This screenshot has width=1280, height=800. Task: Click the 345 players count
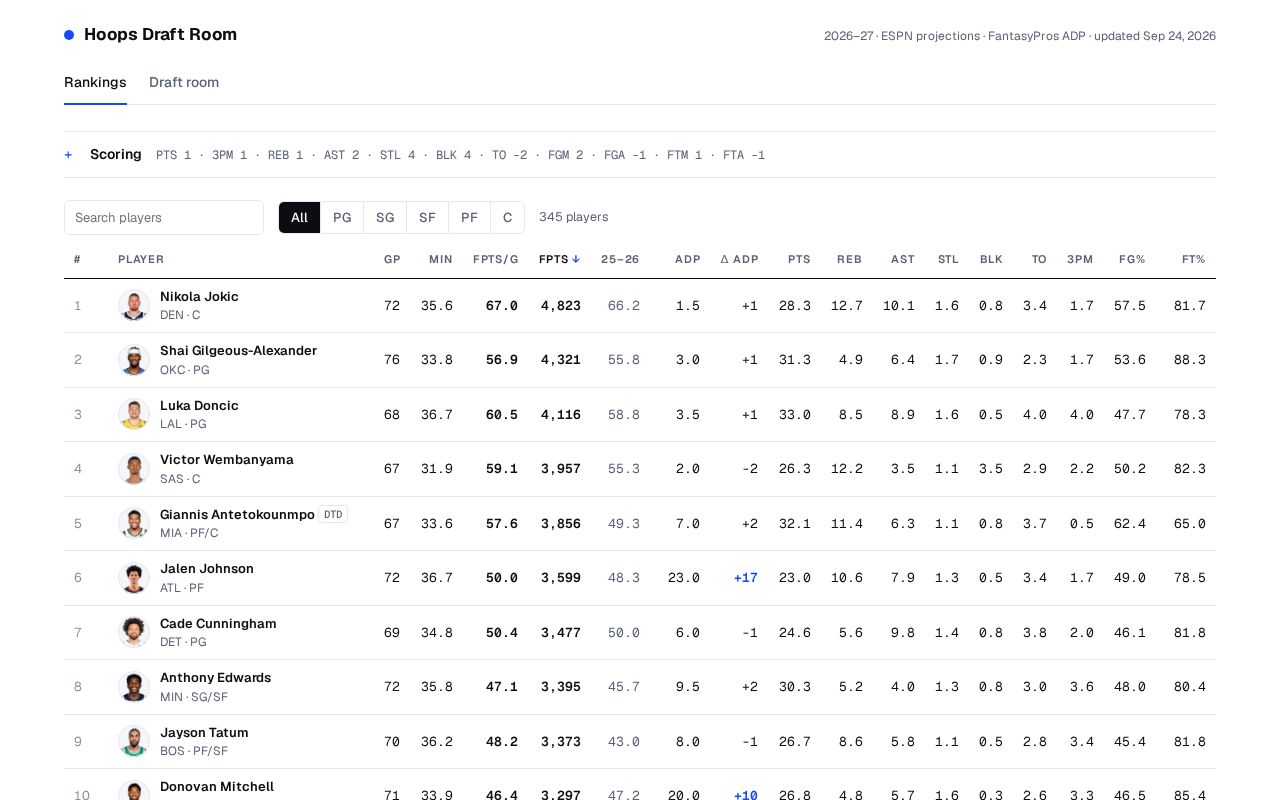pos(573,217)
